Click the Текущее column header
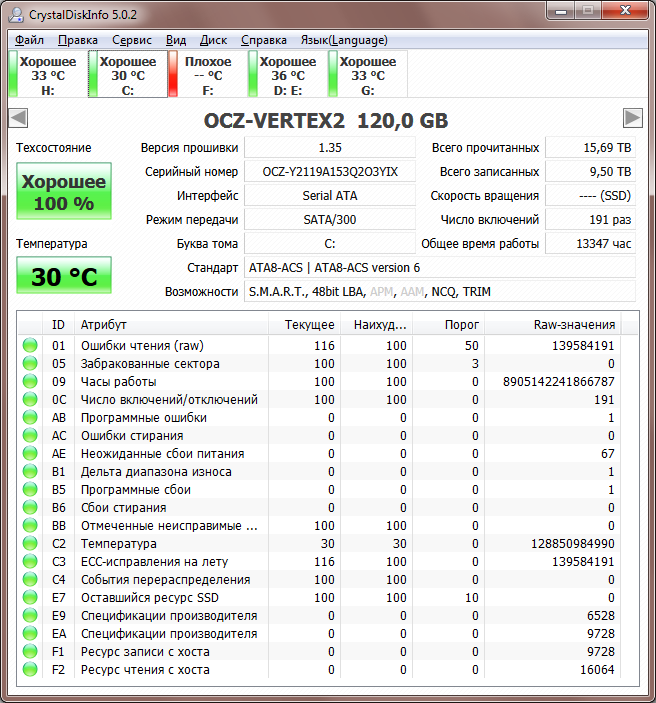Image resolution: width=656 pixels, height=703 pixels. pyautogui.click(x=304, y=325)
